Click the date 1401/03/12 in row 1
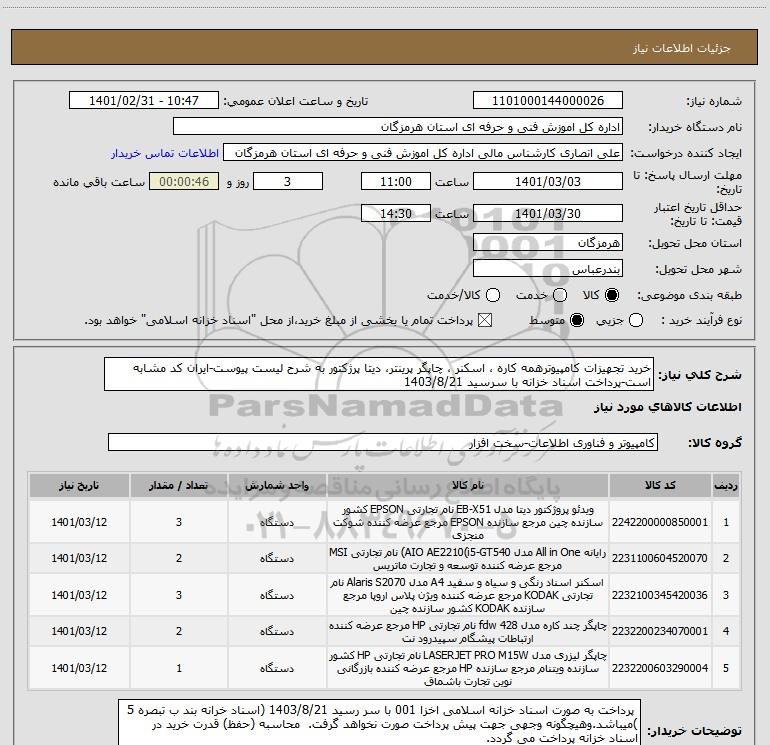Viewport: 770px width, 745px height. [x=79, y=522]
